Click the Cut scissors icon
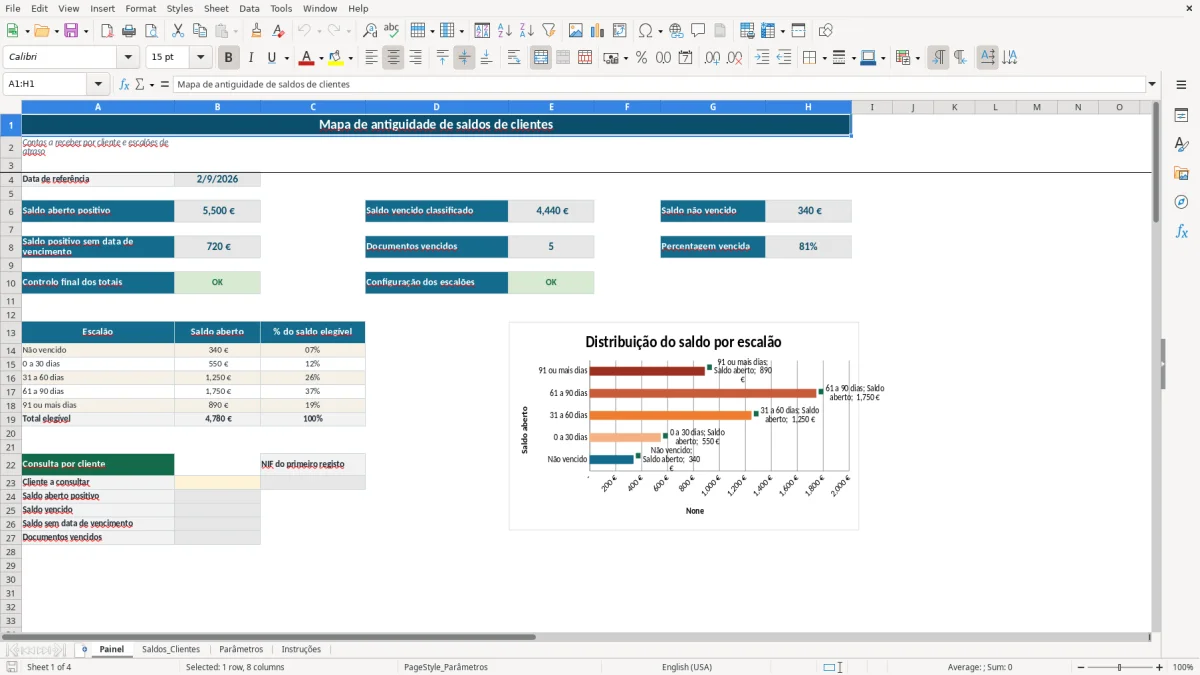The height and width of the screenshot is (675, 1200). 177,31
